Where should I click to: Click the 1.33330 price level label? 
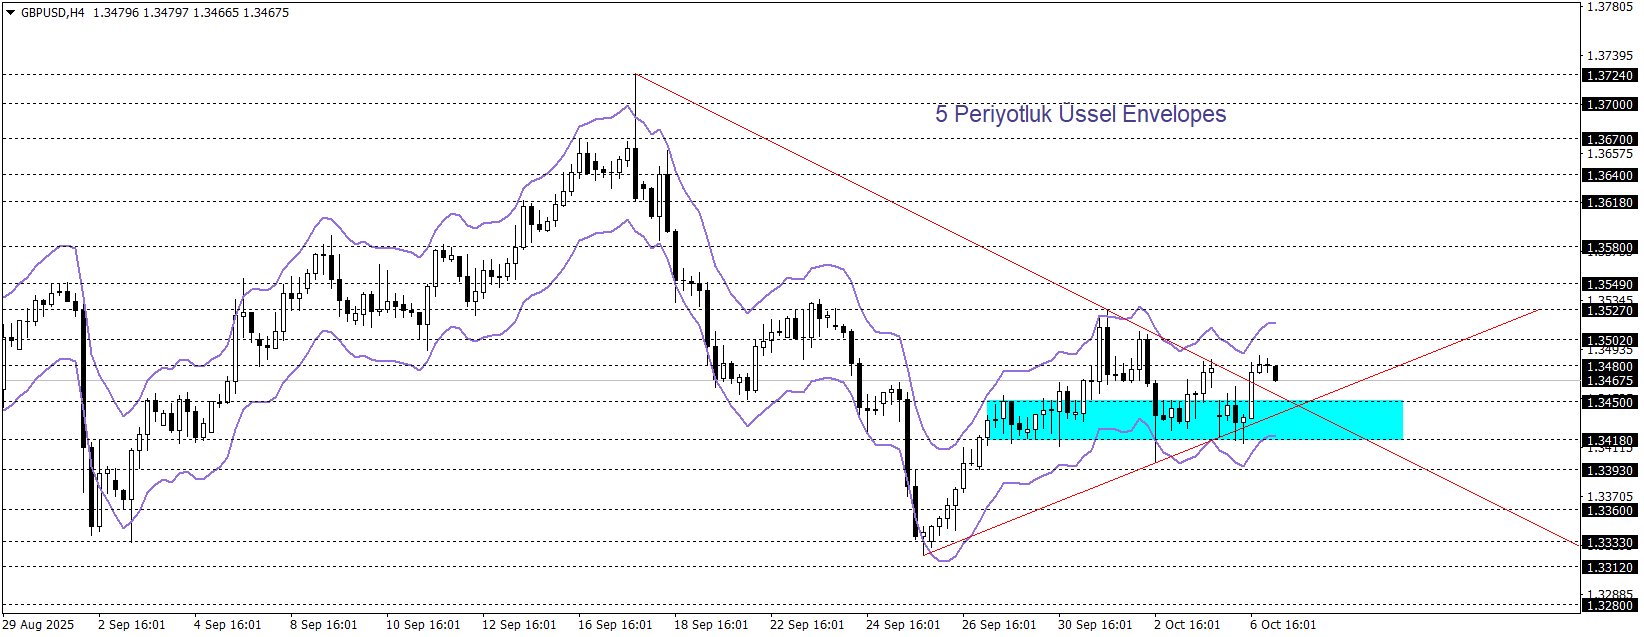[1609, 543]
